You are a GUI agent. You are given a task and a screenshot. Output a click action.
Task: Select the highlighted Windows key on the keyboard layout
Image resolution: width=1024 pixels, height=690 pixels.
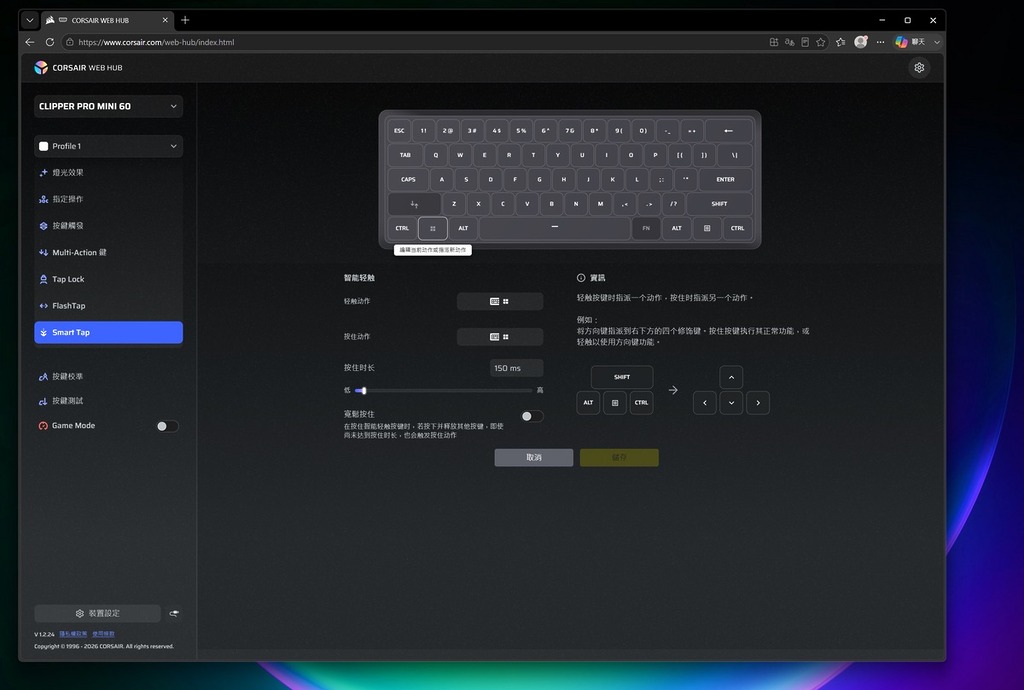(x=432, y=228)
